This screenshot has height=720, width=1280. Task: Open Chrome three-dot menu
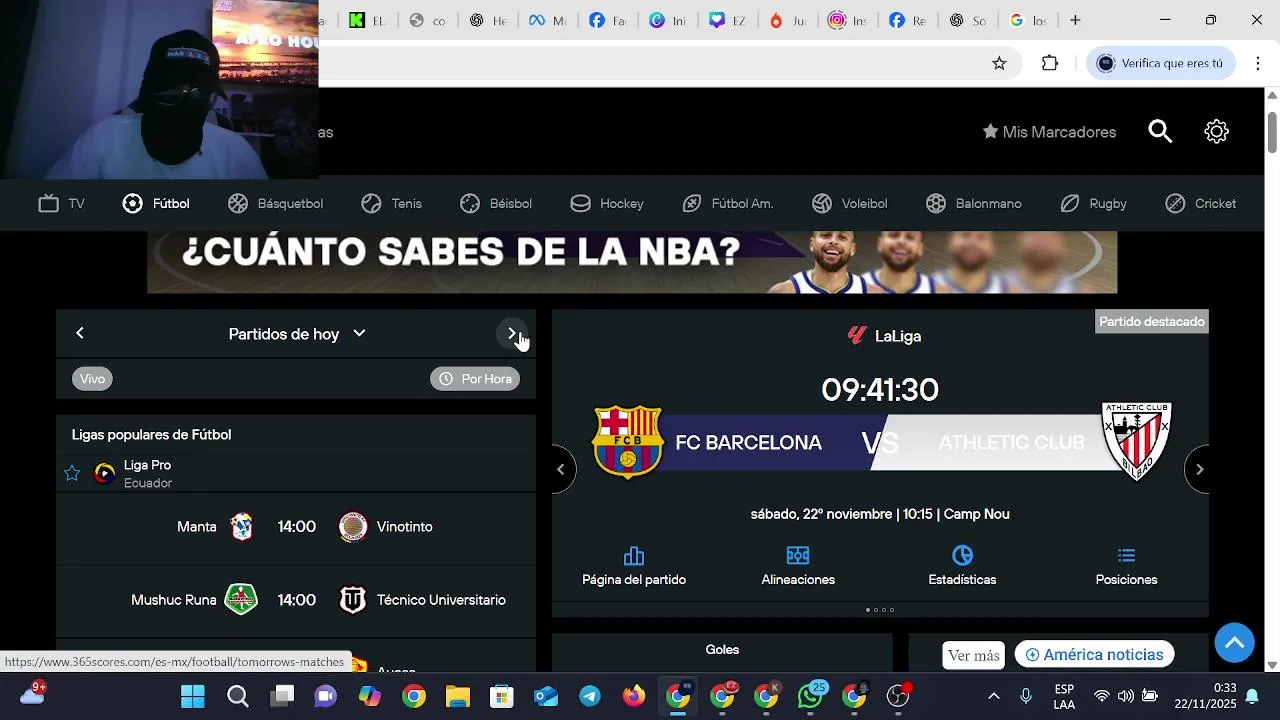(x=1257, y=63)
